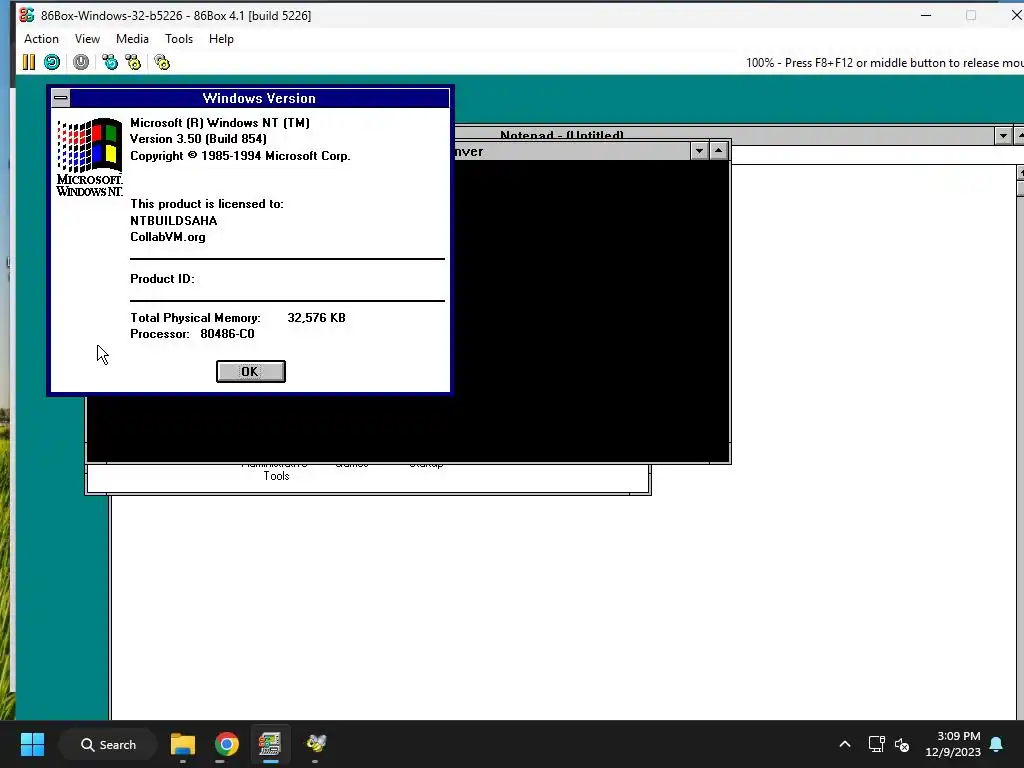The width and height of the screenshot is (1024, 768).
Task: Open the Windows Version dialog control menu box
Action: (x=61, y=98)
